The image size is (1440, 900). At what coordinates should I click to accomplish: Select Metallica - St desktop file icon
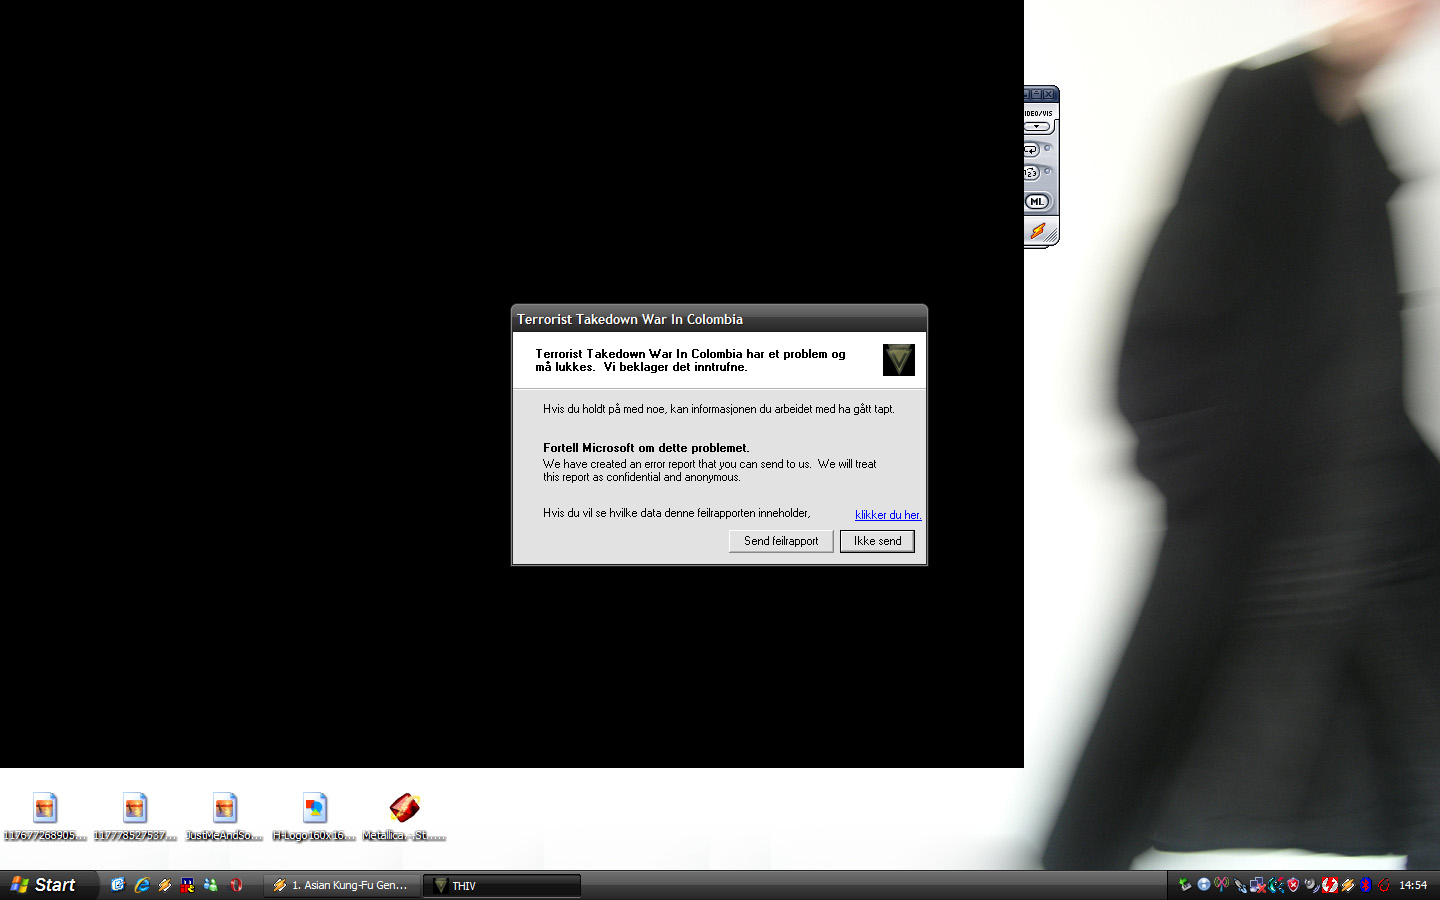(x=404, y=816)
